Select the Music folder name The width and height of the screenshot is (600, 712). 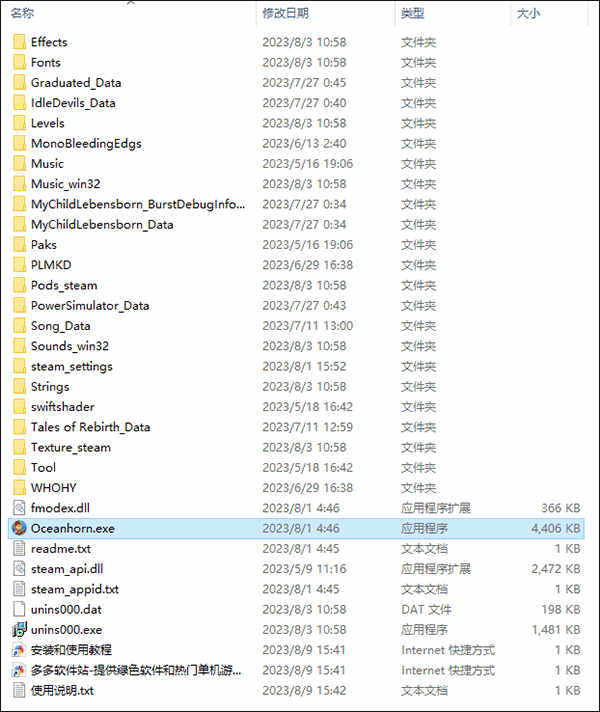47,163
